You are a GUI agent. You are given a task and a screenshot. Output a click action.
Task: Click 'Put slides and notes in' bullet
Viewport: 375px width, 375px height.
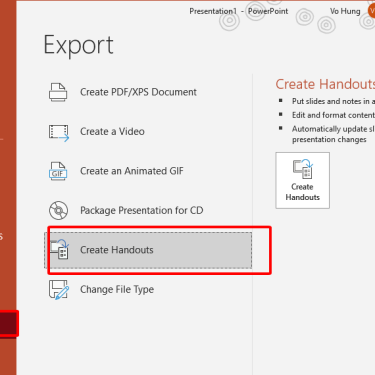pos(333,101)
